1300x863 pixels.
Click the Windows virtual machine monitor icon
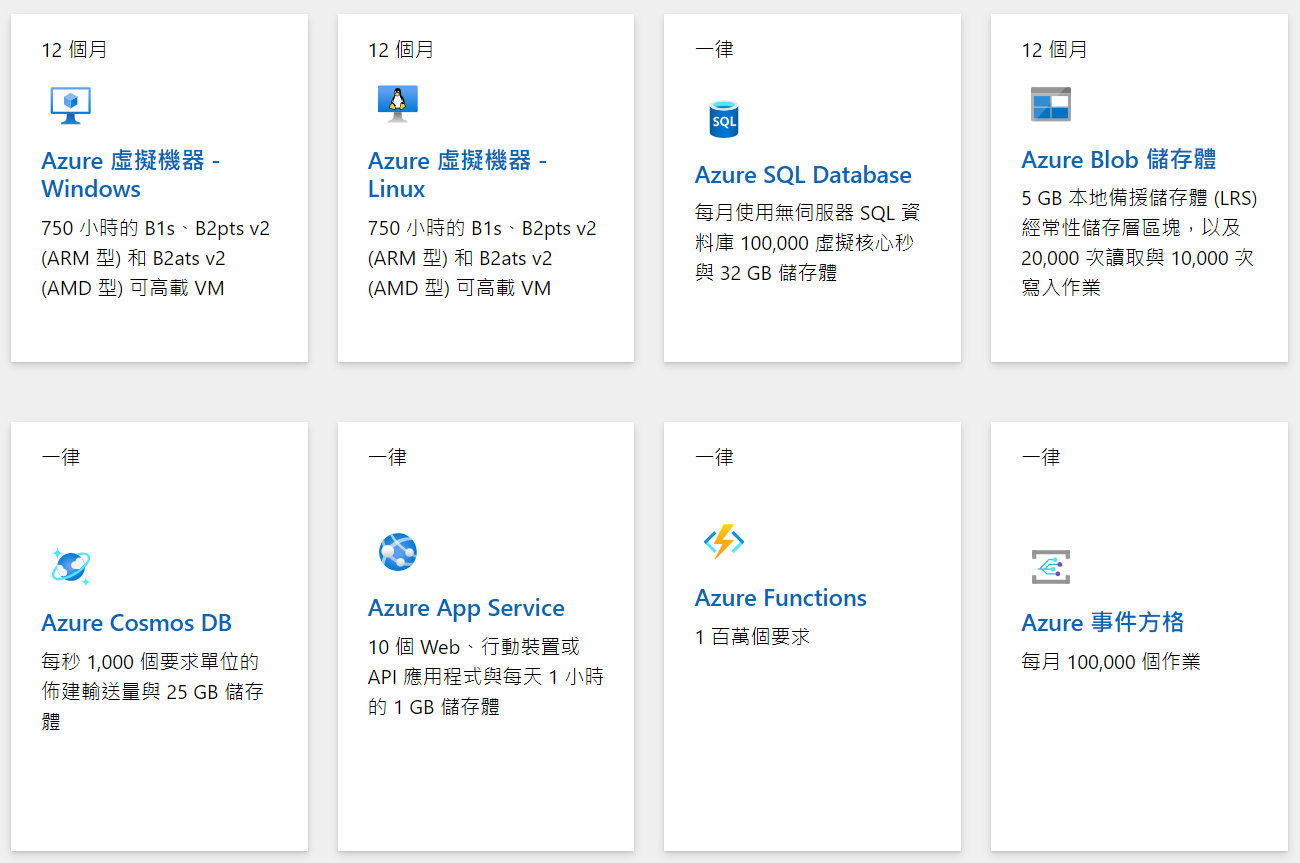[70, 105]
